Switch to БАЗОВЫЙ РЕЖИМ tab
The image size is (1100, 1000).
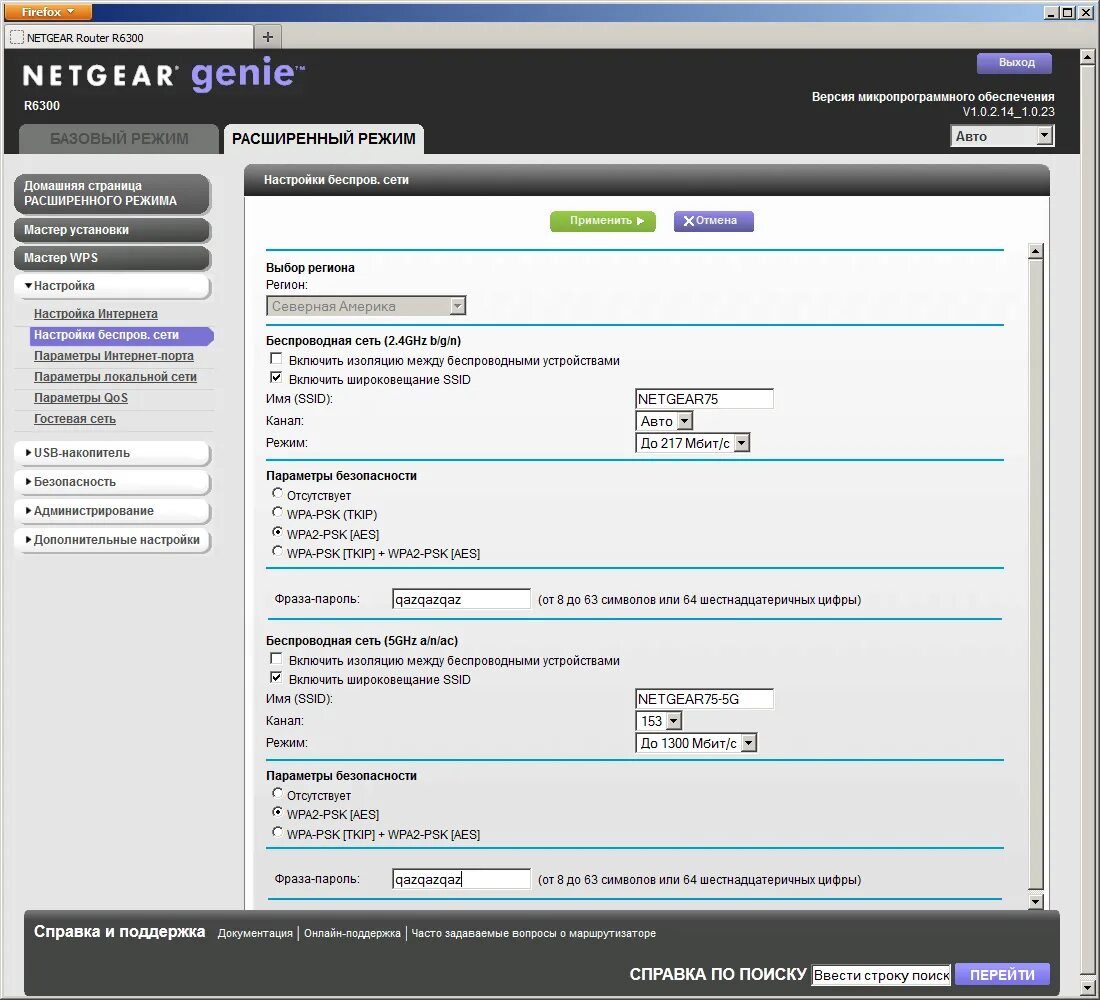coord(119,138)
